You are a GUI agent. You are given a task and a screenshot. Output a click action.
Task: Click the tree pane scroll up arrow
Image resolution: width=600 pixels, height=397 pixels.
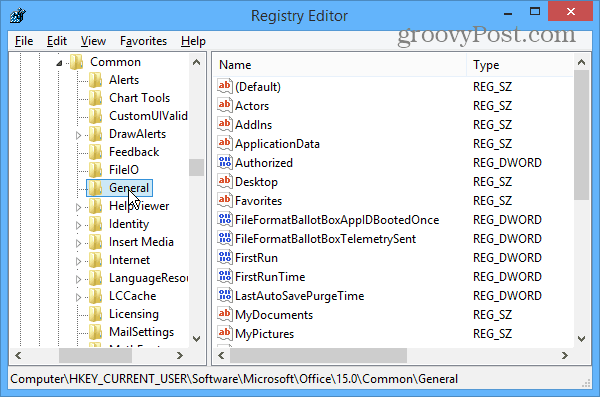pyautogui.click(x=197, y=62)
